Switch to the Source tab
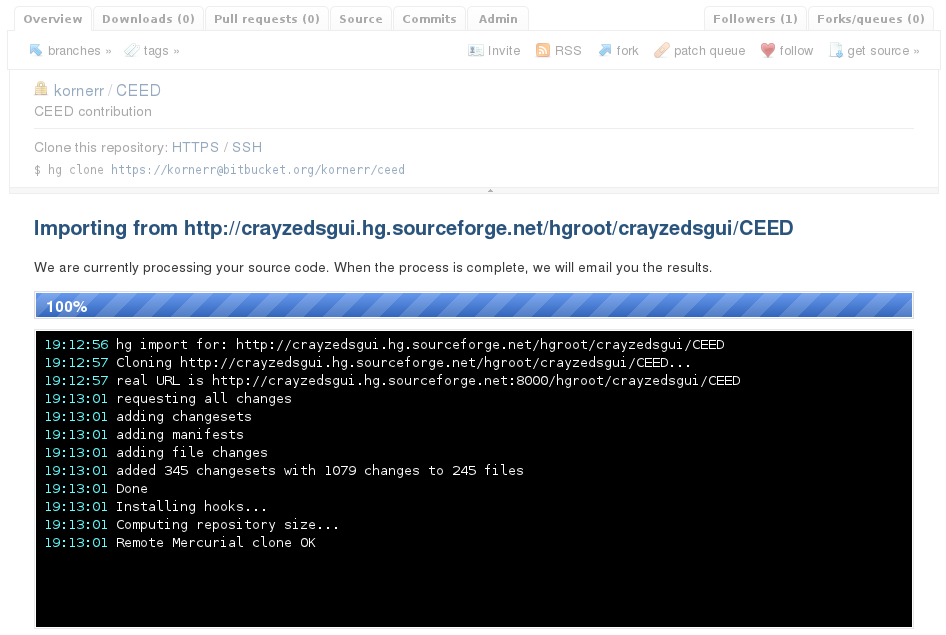 361,19
